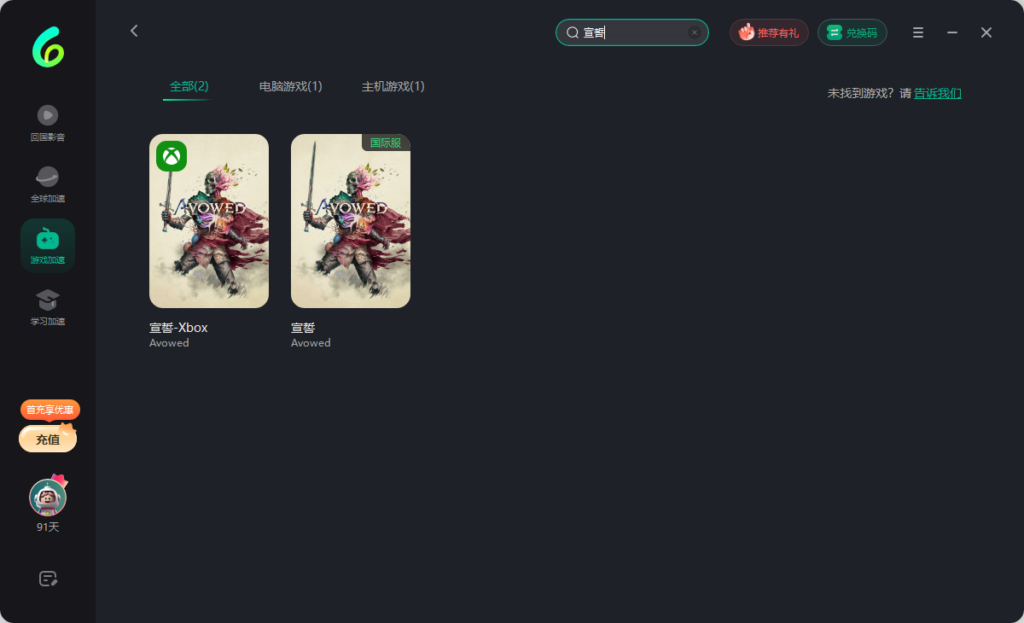Viewport: 1024px width, 623px height.
Task: Open the hamburger menu icon
Action: (x=918, y=33)
